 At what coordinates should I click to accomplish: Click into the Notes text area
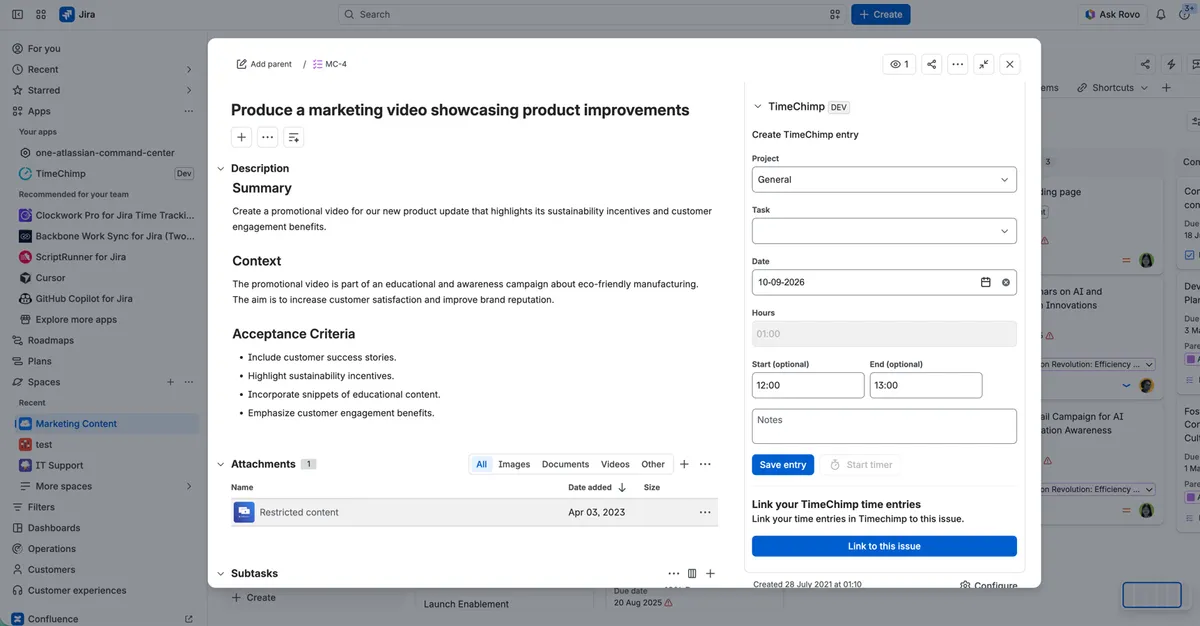(x=884, y=426)
